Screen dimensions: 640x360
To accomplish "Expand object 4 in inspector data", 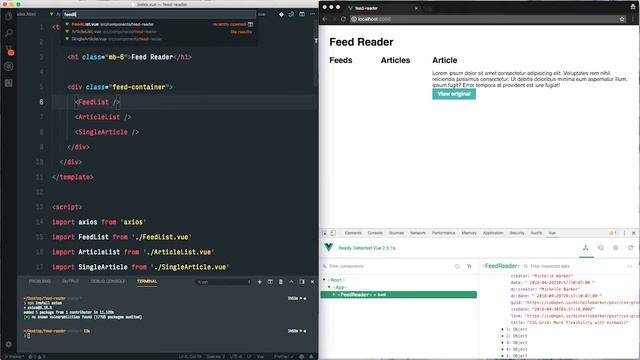I will 502,349.
